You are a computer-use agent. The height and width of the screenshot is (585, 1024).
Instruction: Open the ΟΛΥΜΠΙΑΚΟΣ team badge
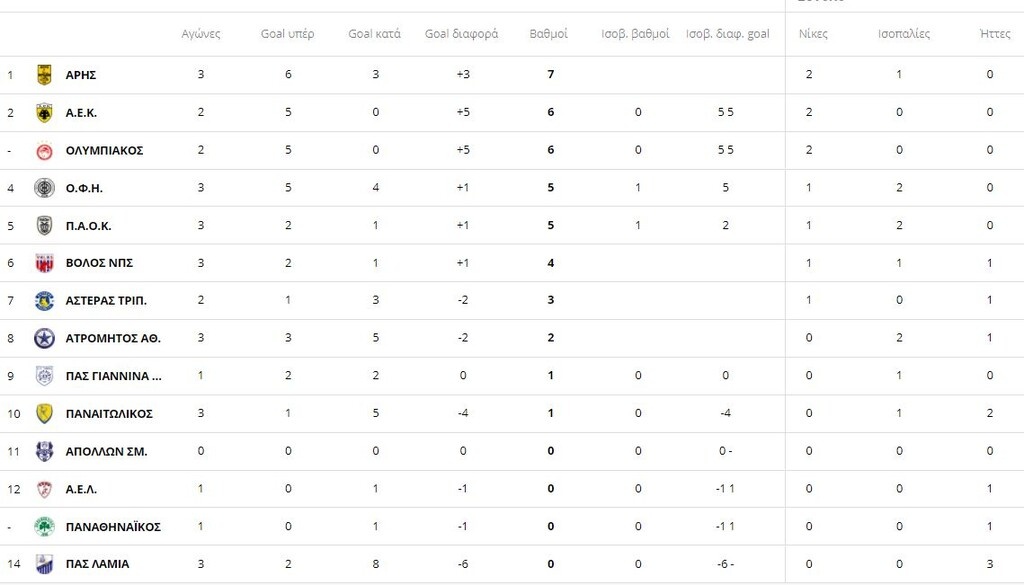coord(44,151)
